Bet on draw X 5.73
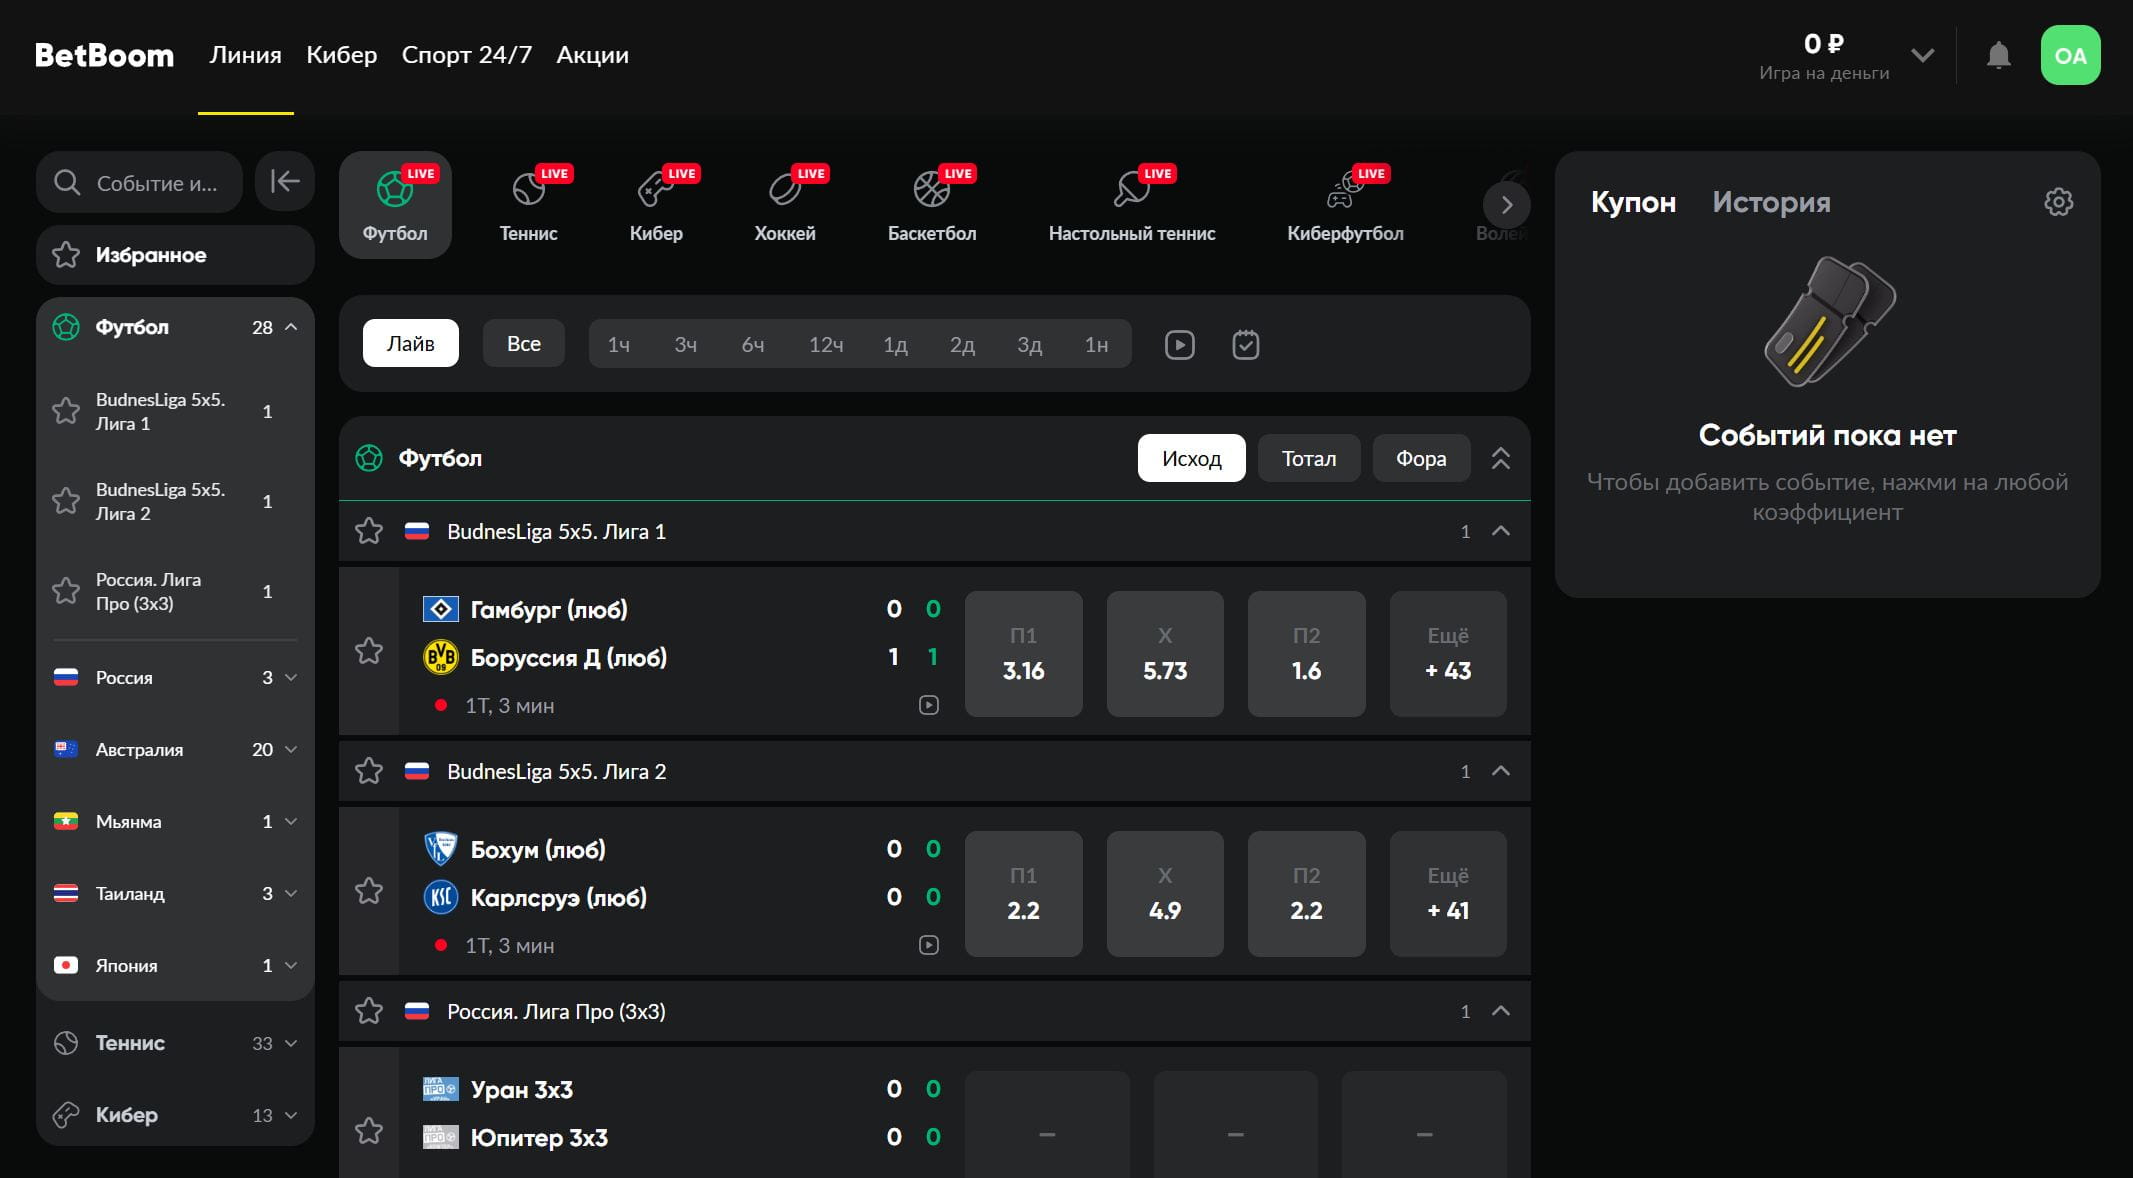This screenshot has width=2133, height=1178. point(1165,654)
